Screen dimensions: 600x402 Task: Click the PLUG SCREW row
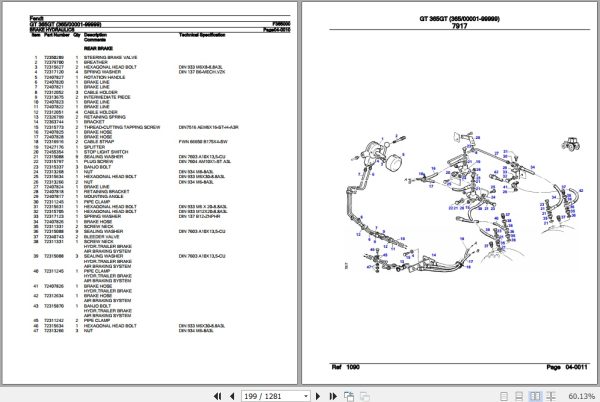point(131,162)
